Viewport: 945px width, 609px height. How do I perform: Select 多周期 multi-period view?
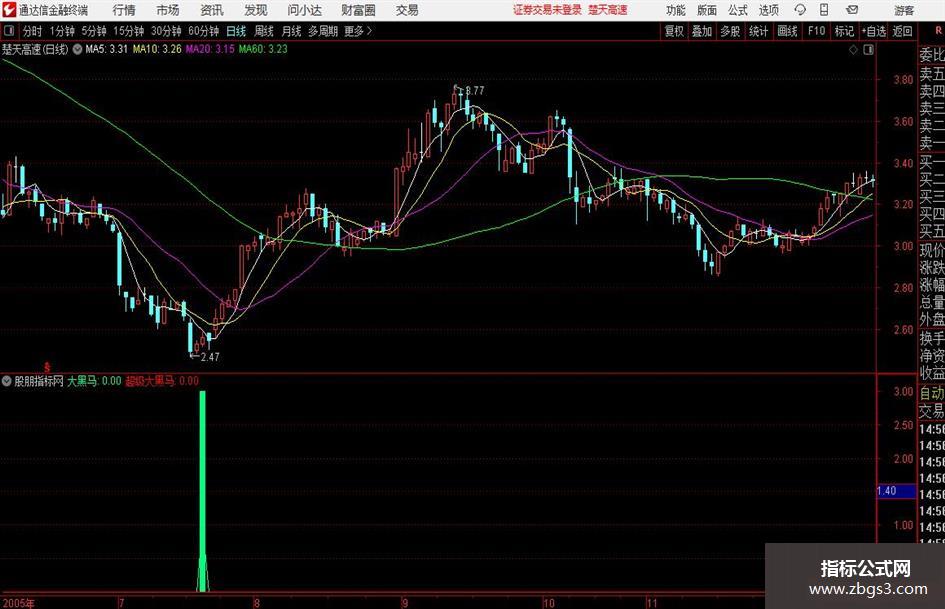pos(323,31)
